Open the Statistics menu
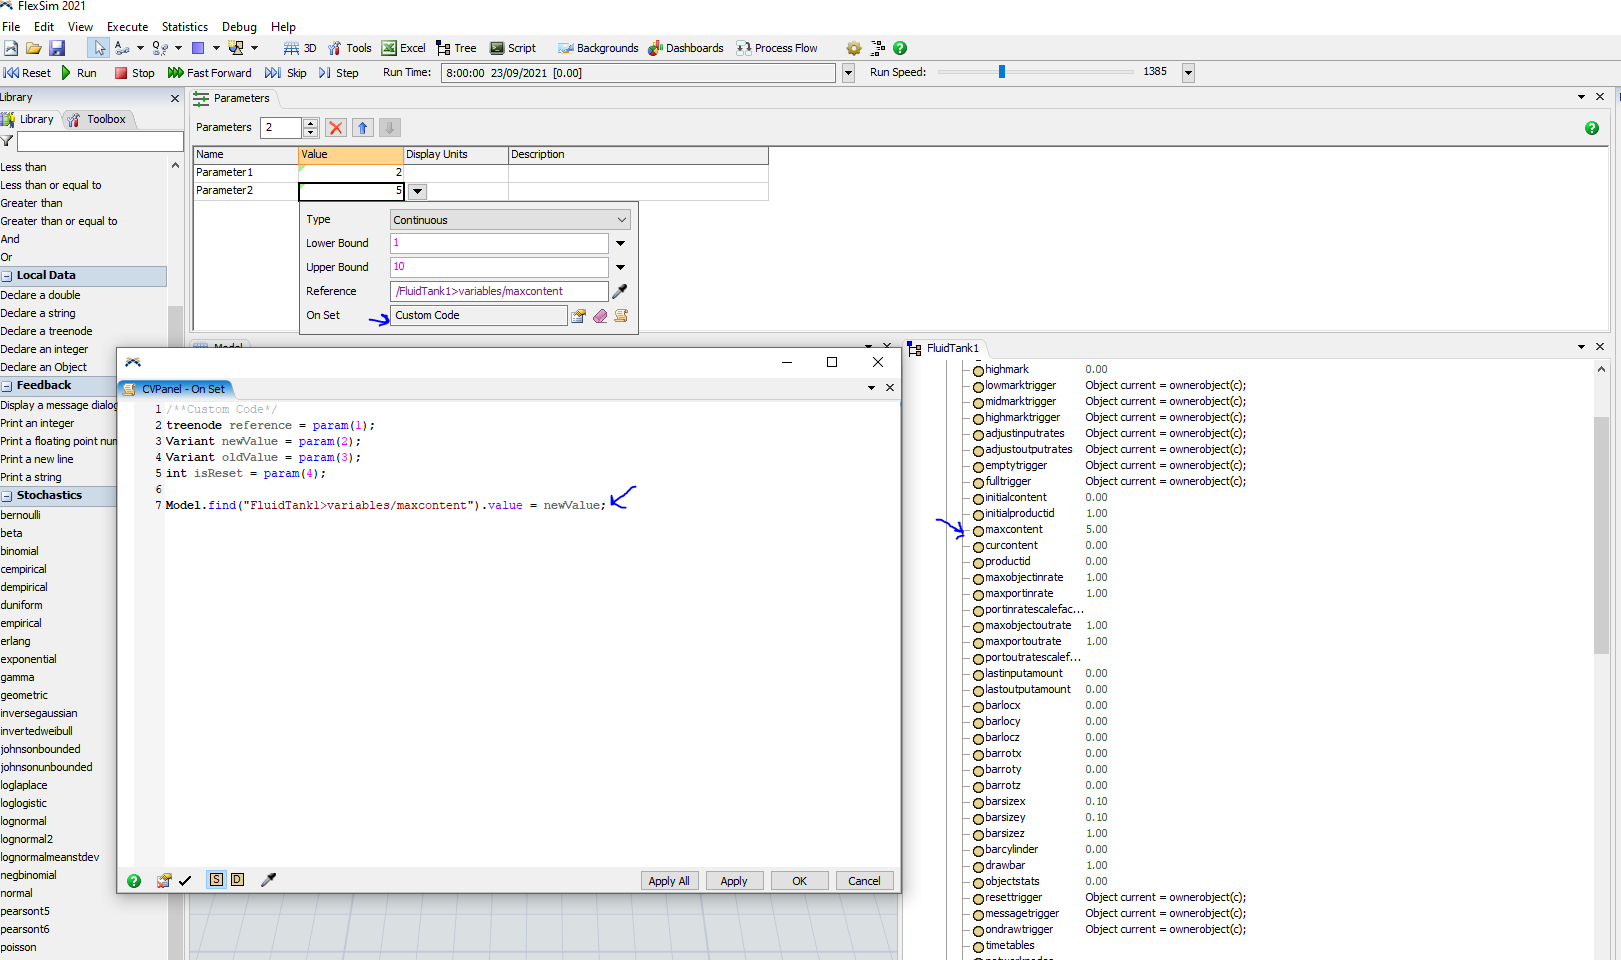This screenshot has height=960, width=1621. 185,27
